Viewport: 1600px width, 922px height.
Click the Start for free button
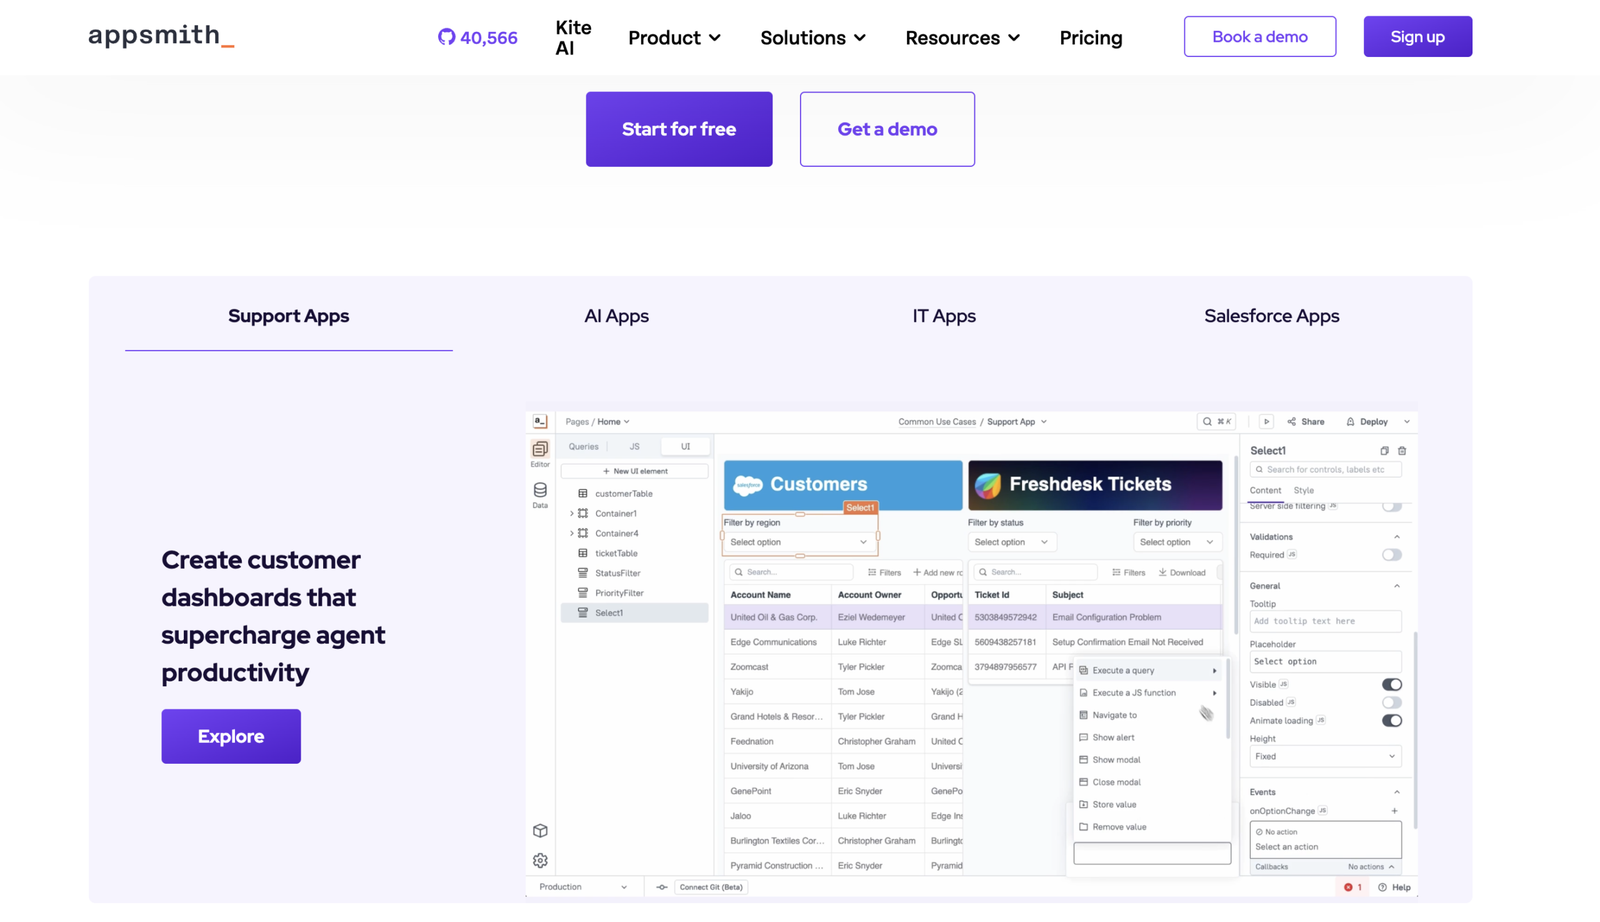coord(679,129)
